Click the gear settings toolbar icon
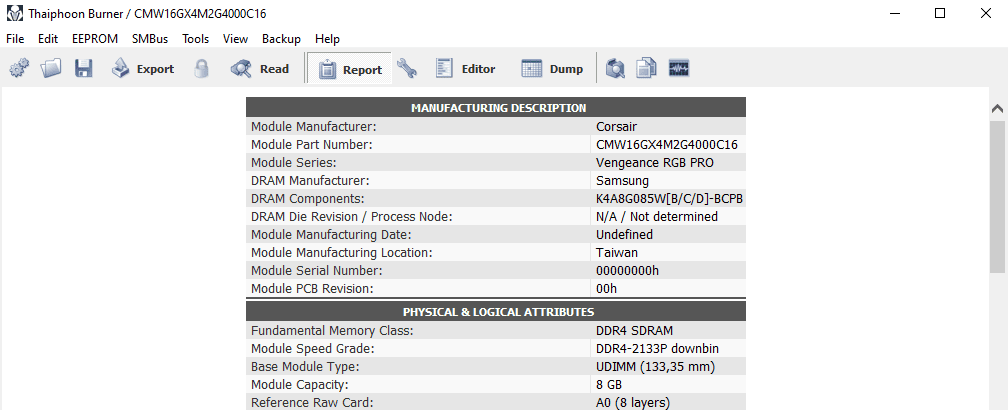 pos(19,68)
